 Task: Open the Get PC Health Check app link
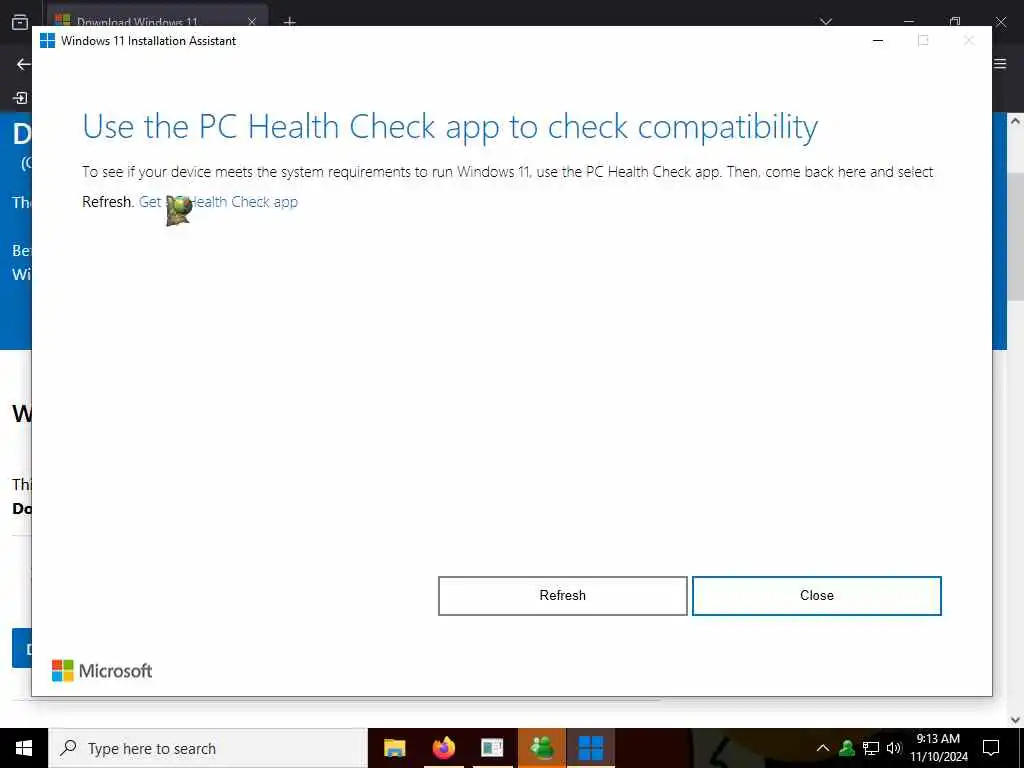tap(218, 202)
